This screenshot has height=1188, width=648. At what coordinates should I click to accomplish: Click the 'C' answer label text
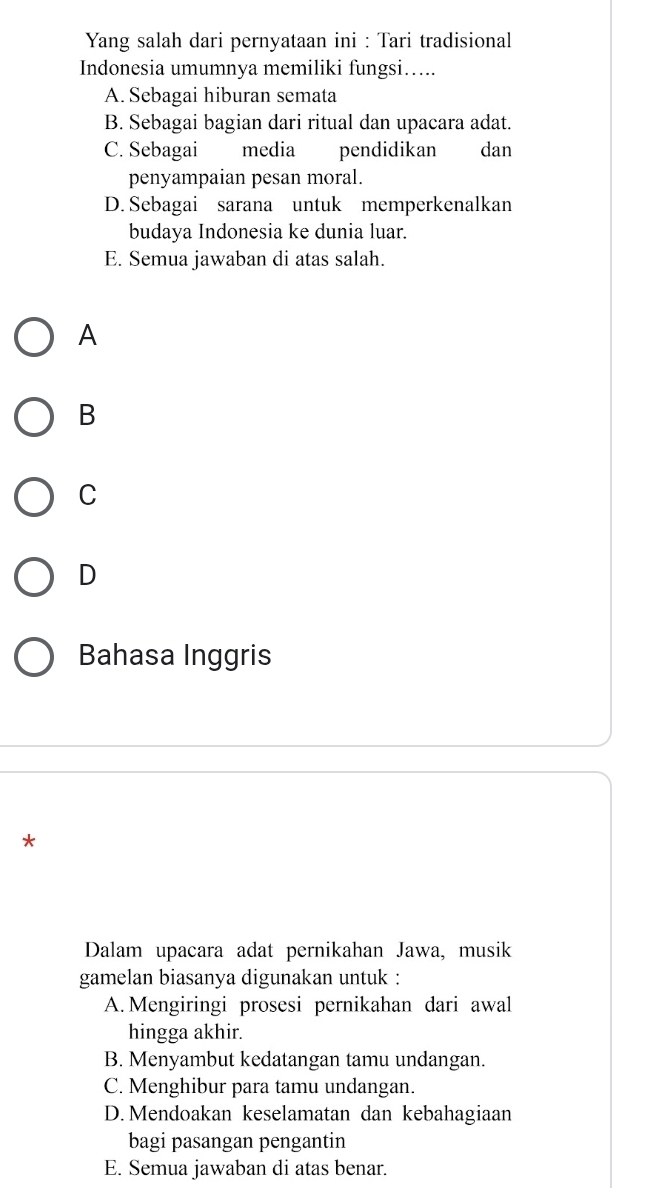pyautogui.click(x=88, y=496)
